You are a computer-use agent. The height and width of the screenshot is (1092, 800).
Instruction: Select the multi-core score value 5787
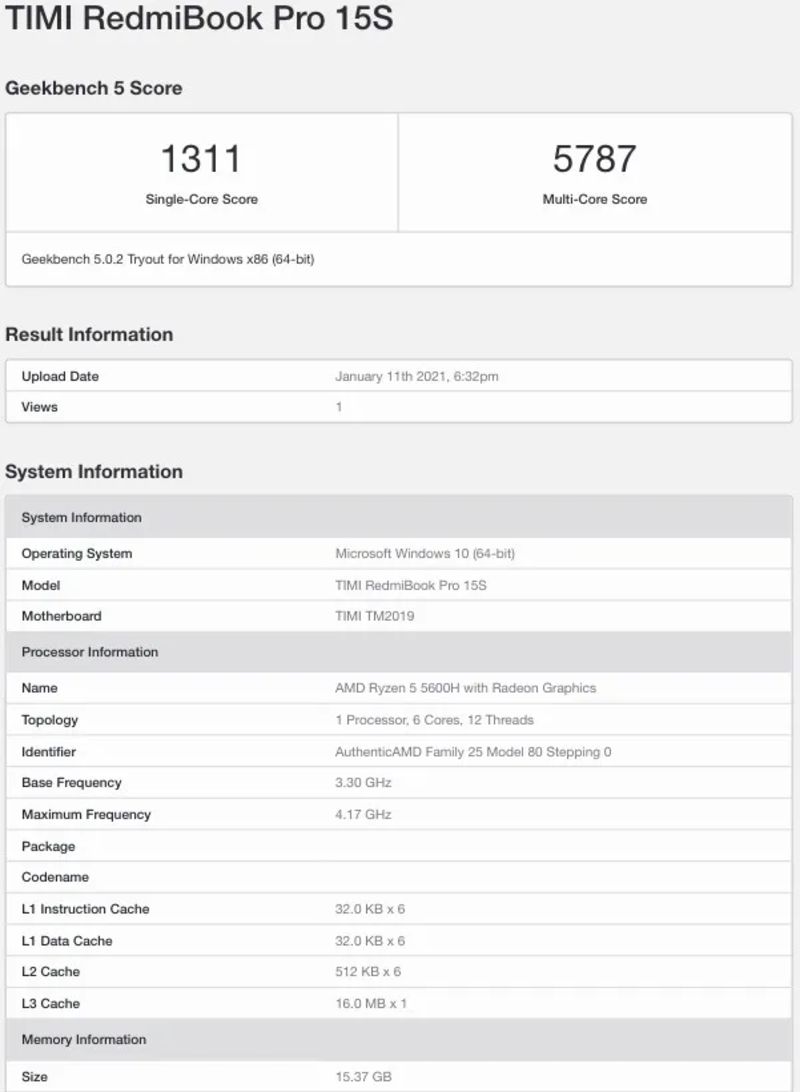click(595, 159)
